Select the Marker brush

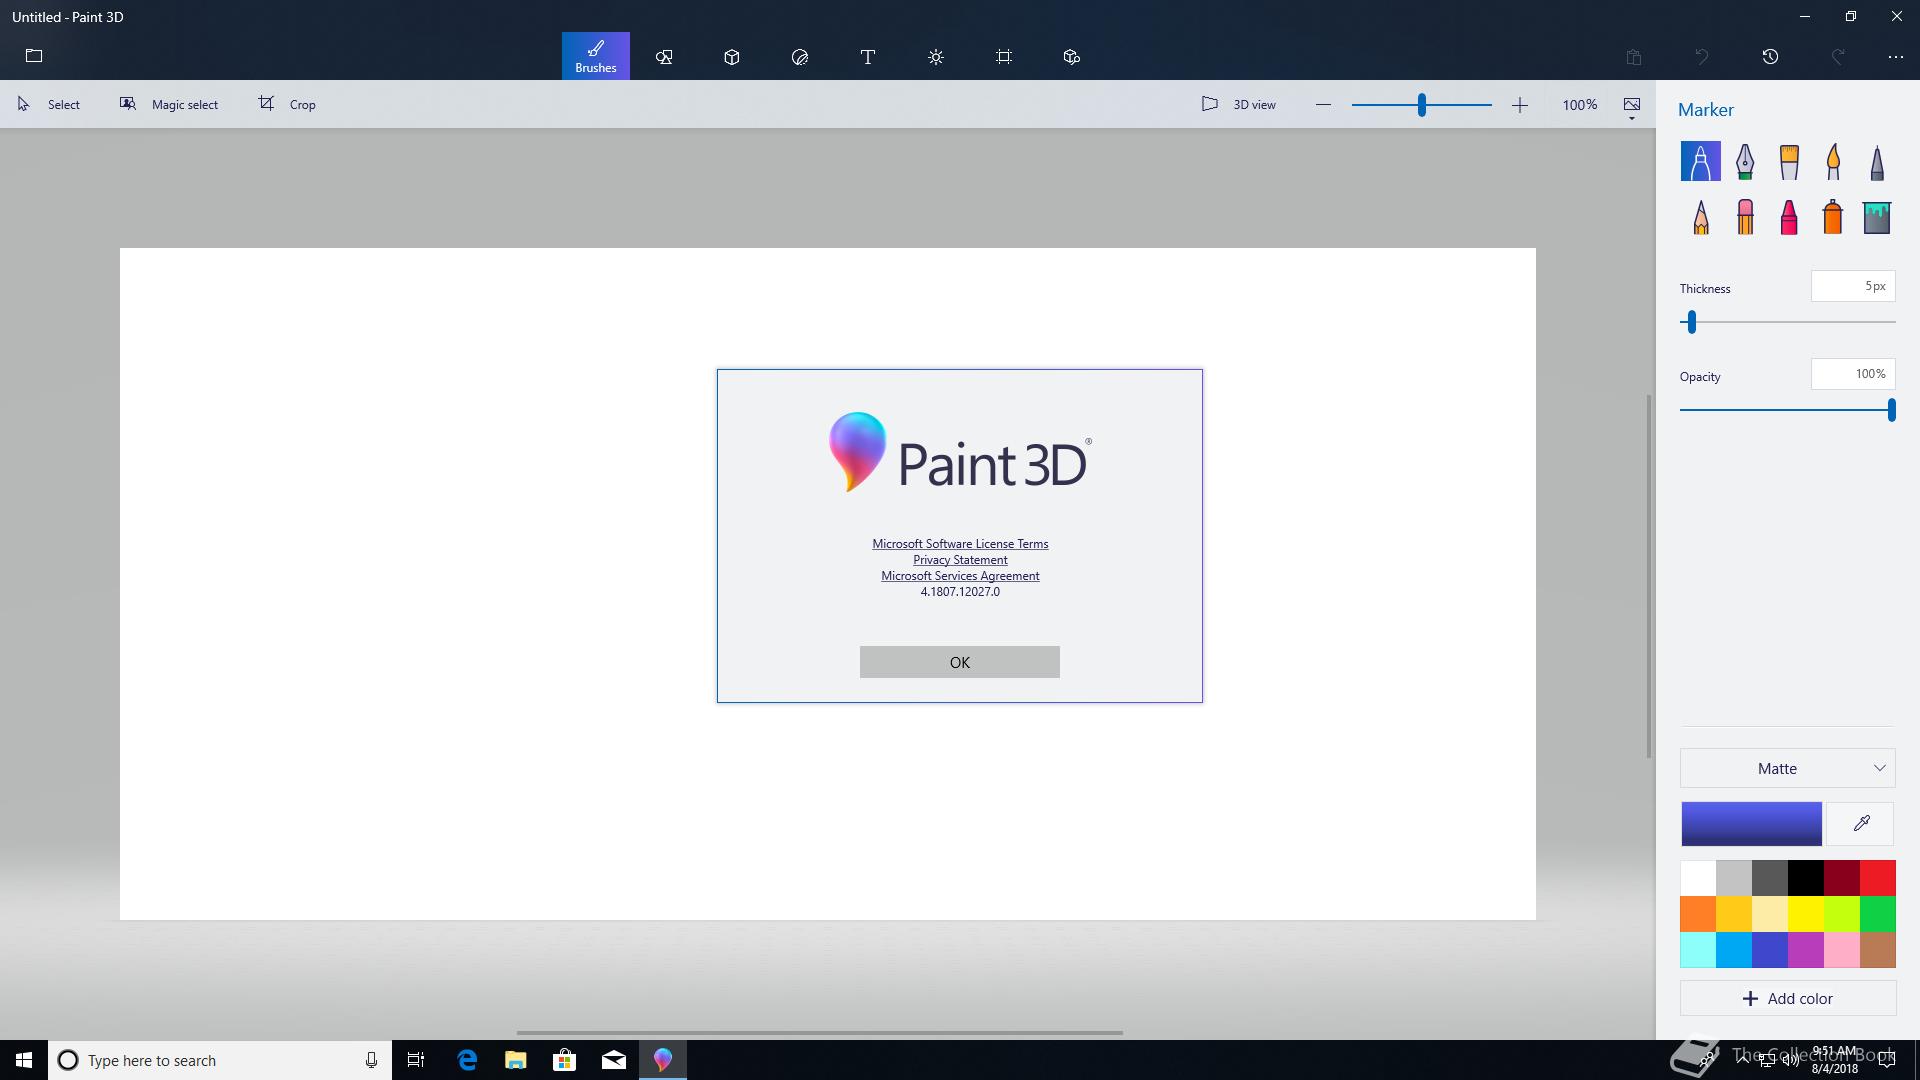point(1701,161)
